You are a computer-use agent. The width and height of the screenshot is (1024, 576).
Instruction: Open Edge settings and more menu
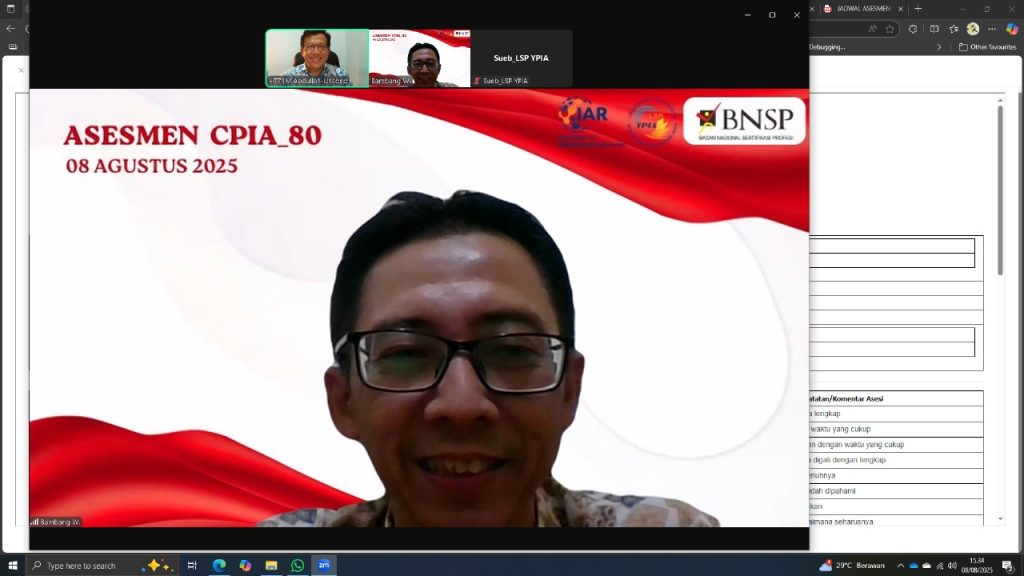pos(992,29)
